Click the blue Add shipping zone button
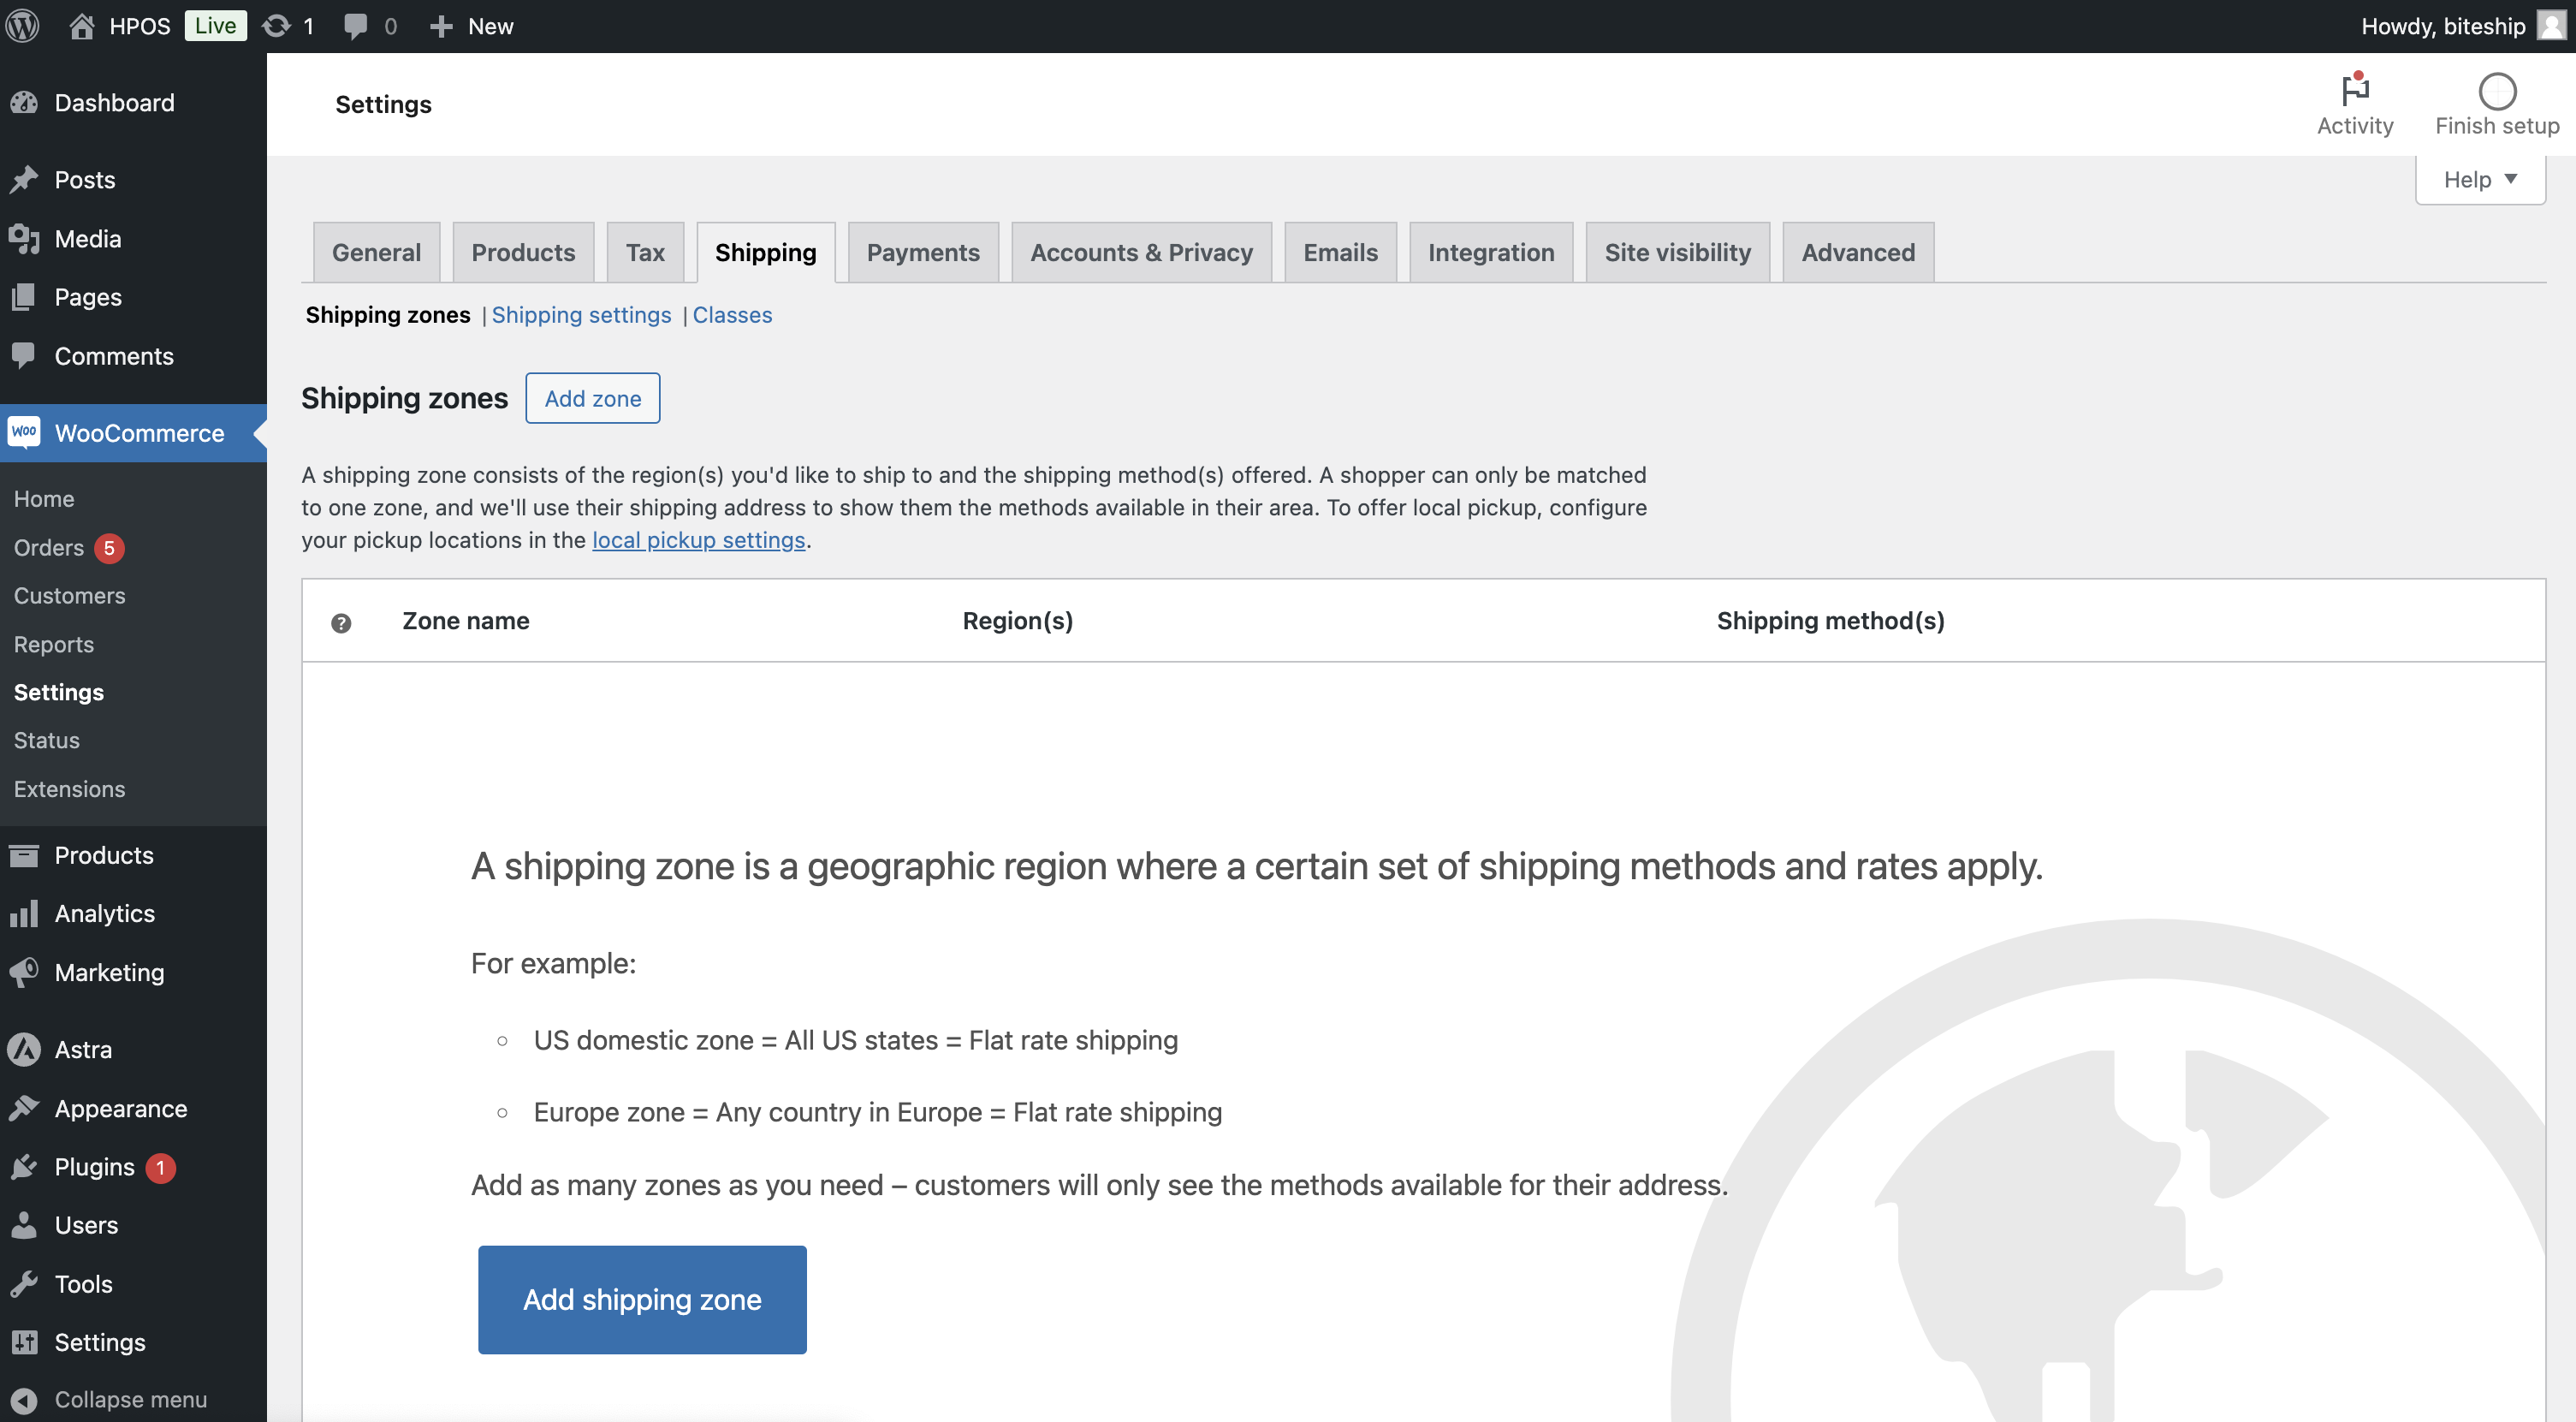2576x1422 pixels. [x=642, y=1299]
